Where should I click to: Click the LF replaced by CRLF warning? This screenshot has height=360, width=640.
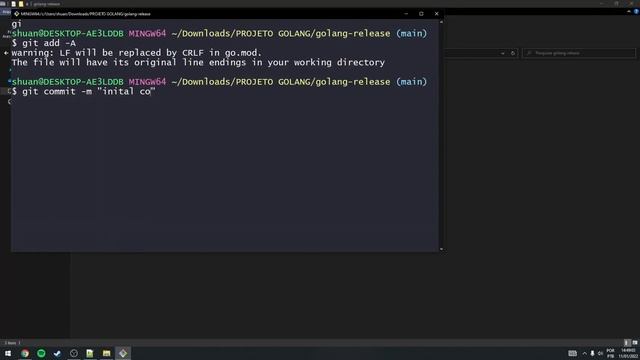(x=136, y=53)
